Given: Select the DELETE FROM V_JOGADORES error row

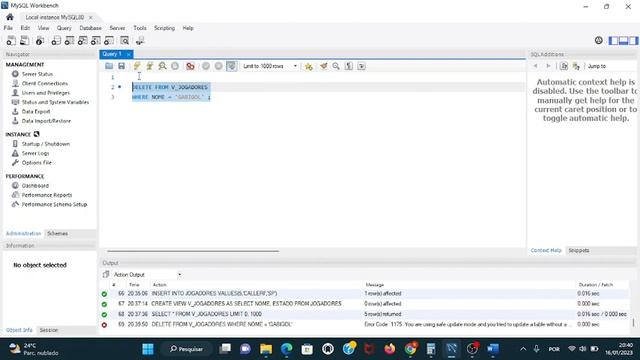Looking at the screenshot, I should point(365,324).
